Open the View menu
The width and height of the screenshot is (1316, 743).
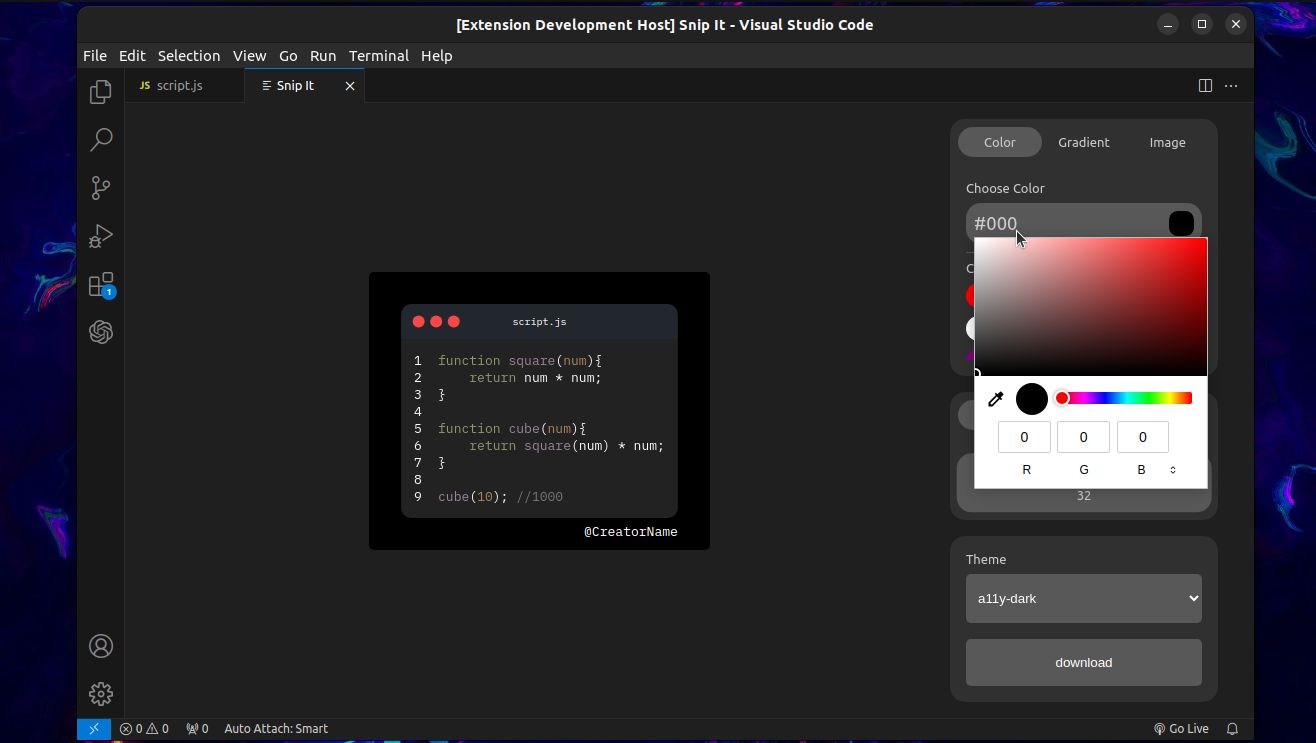[x=250, y=56]
